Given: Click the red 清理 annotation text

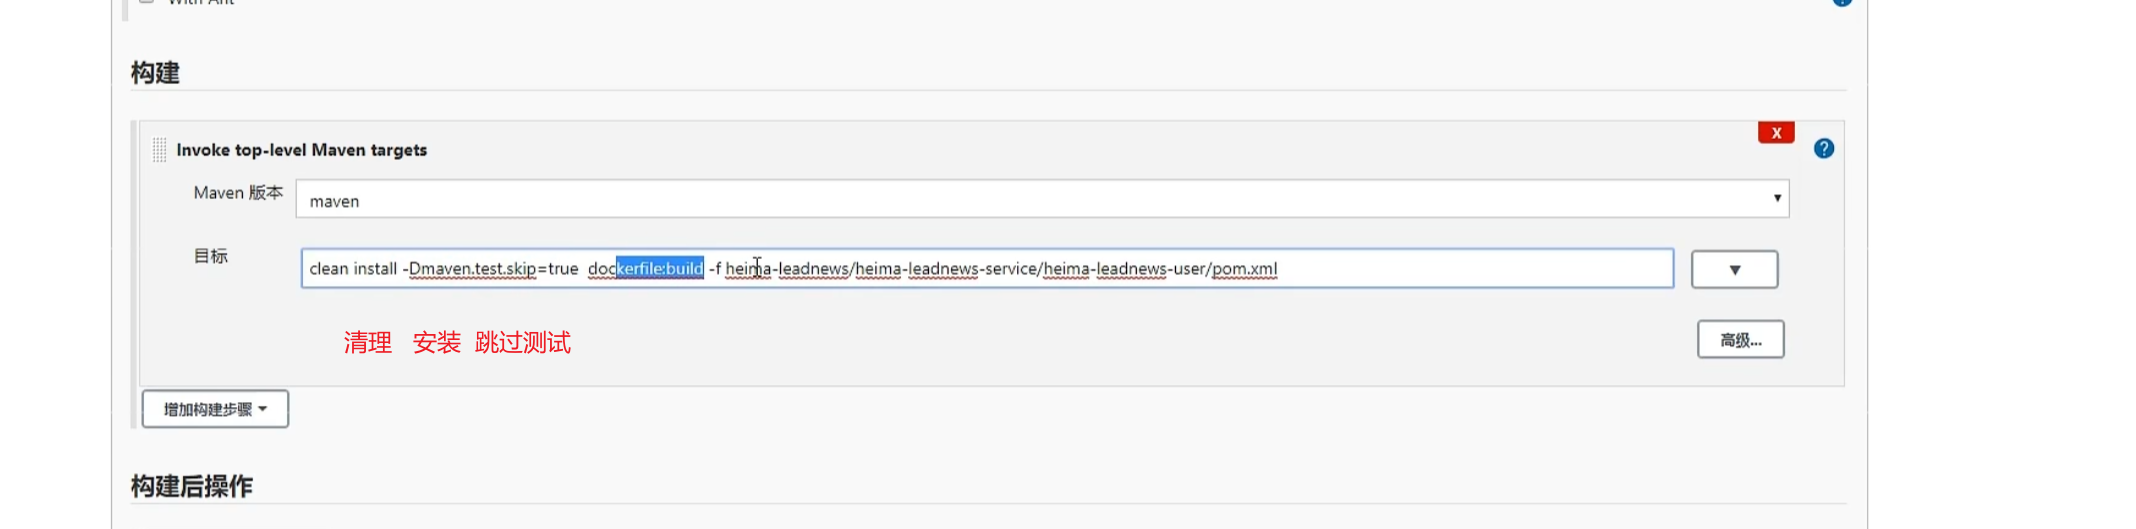Looking at the screenshot, I should click(x=367, y=343).
